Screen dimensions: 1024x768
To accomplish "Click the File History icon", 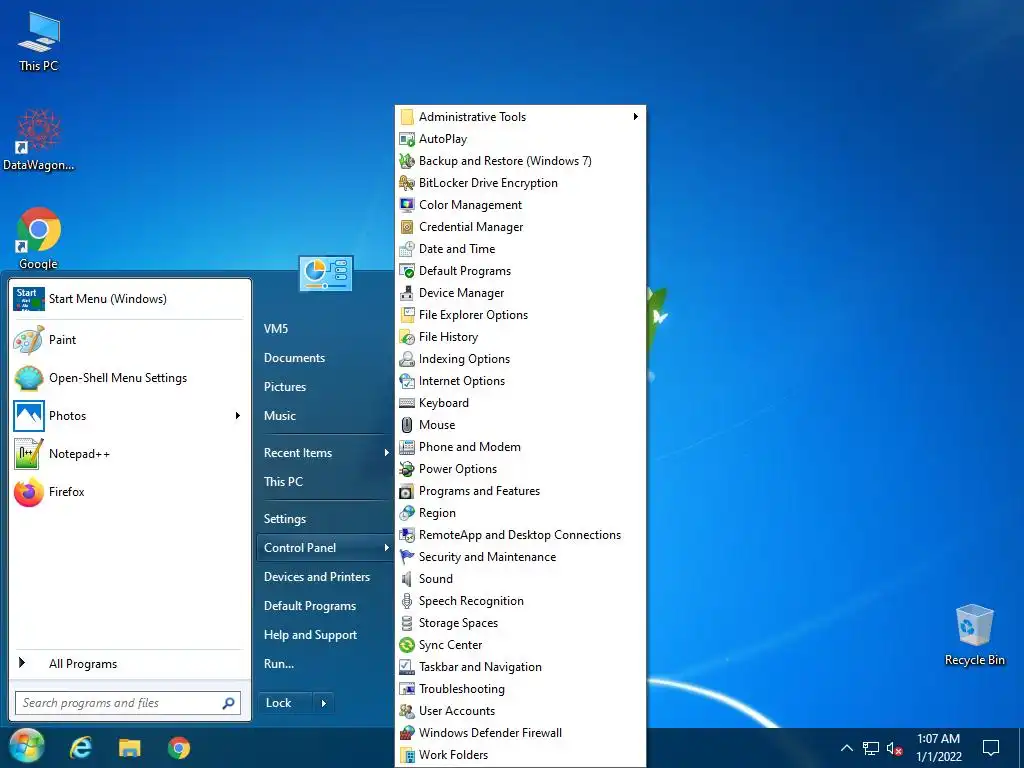I will click(x=407, y=337).
